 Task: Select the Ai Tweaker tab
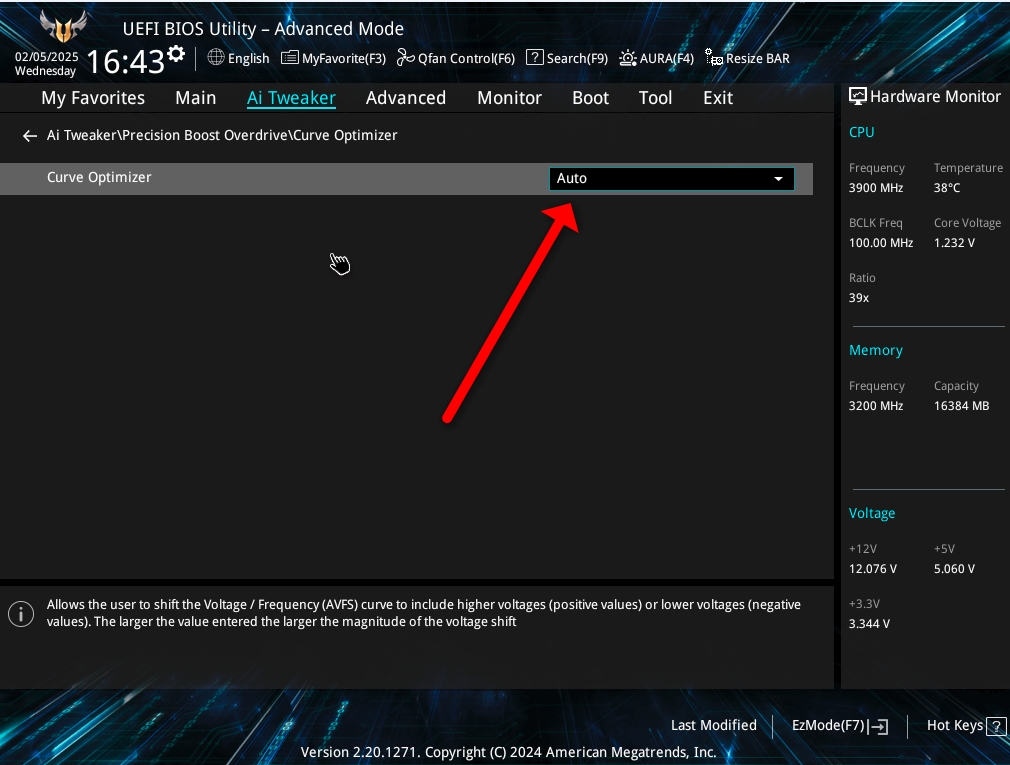(x=291, y=98)
